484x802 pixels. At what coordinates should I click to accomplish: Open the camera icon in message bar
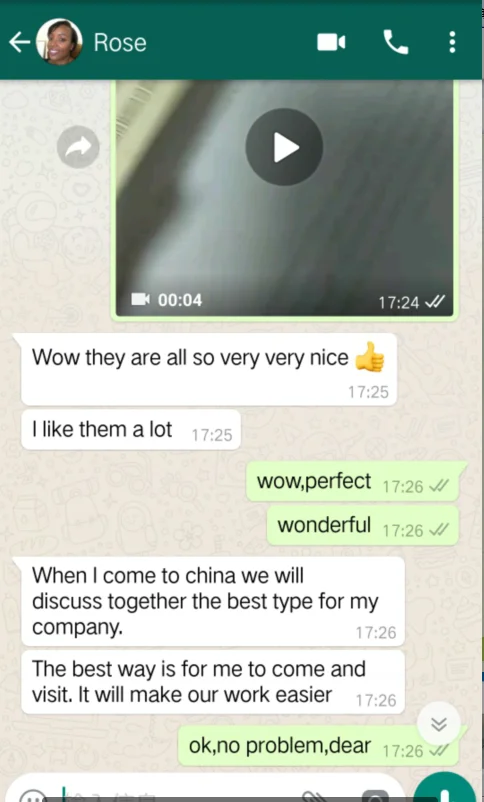(x=376, y=796)
